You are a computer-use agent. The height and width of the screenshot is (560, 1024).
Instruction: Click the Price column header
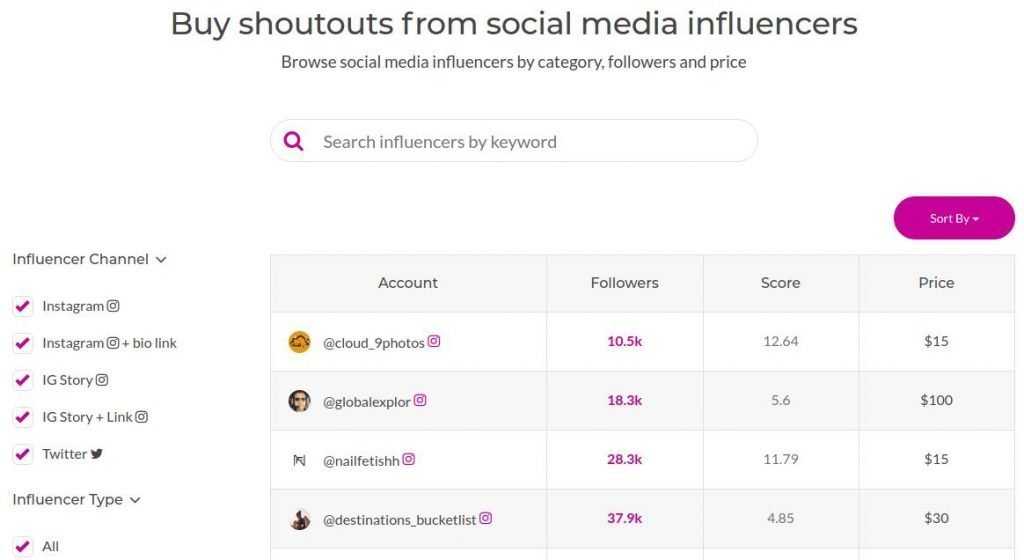[x=936, y=283]
